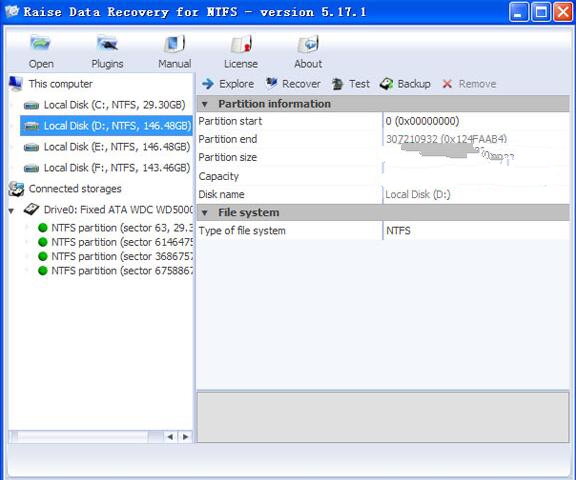Open the Plugins toolbar icon

pos(107,43)
